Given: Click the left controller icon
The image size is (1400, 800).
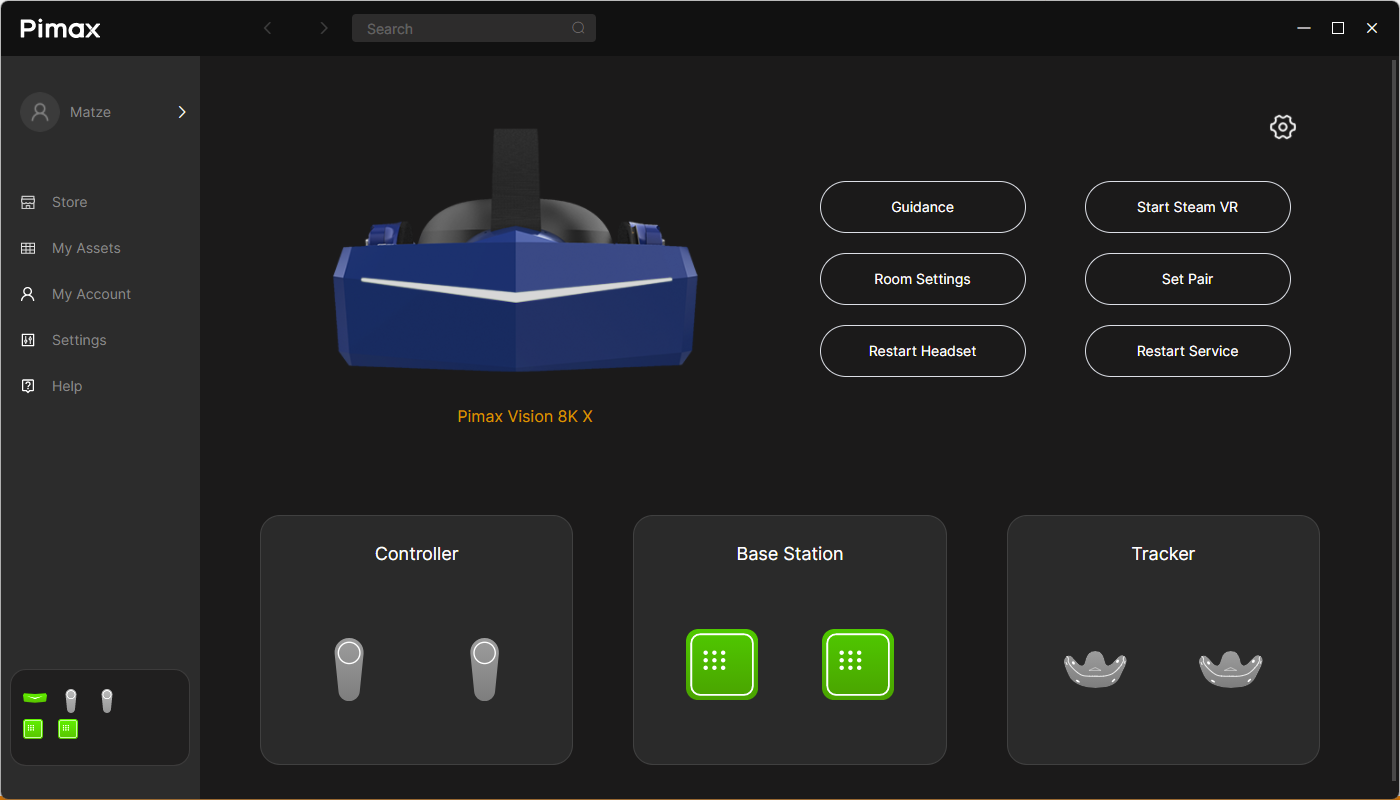Looking at the screenshot, I should (348, 668).
